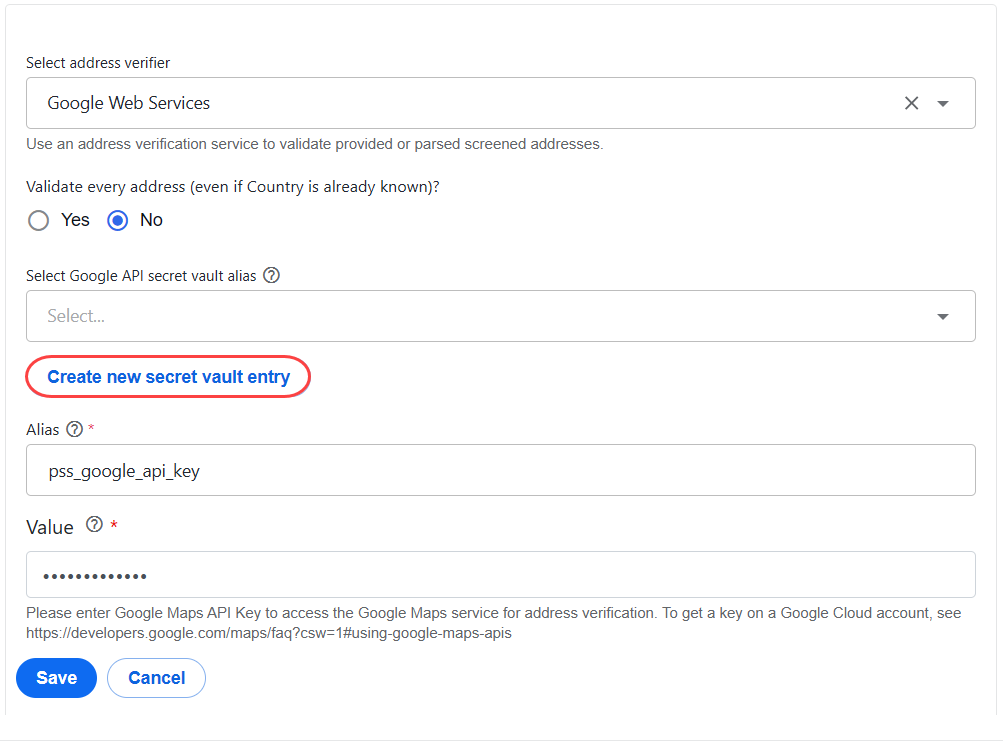1003x747 pixels.
Task: Expand the secret vault alias dropdown arrow
Action: (943, 317)
